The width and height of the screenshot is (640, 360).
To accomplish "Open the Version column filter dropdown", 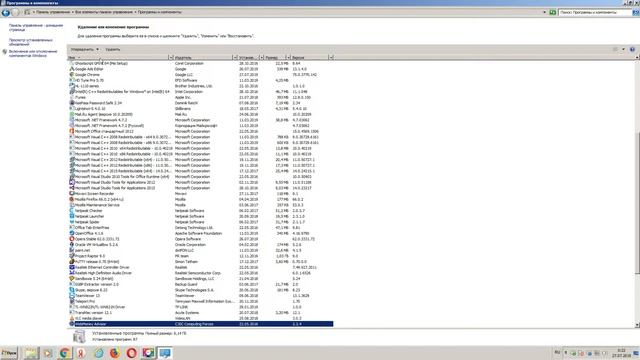I will tap(331, 58).
